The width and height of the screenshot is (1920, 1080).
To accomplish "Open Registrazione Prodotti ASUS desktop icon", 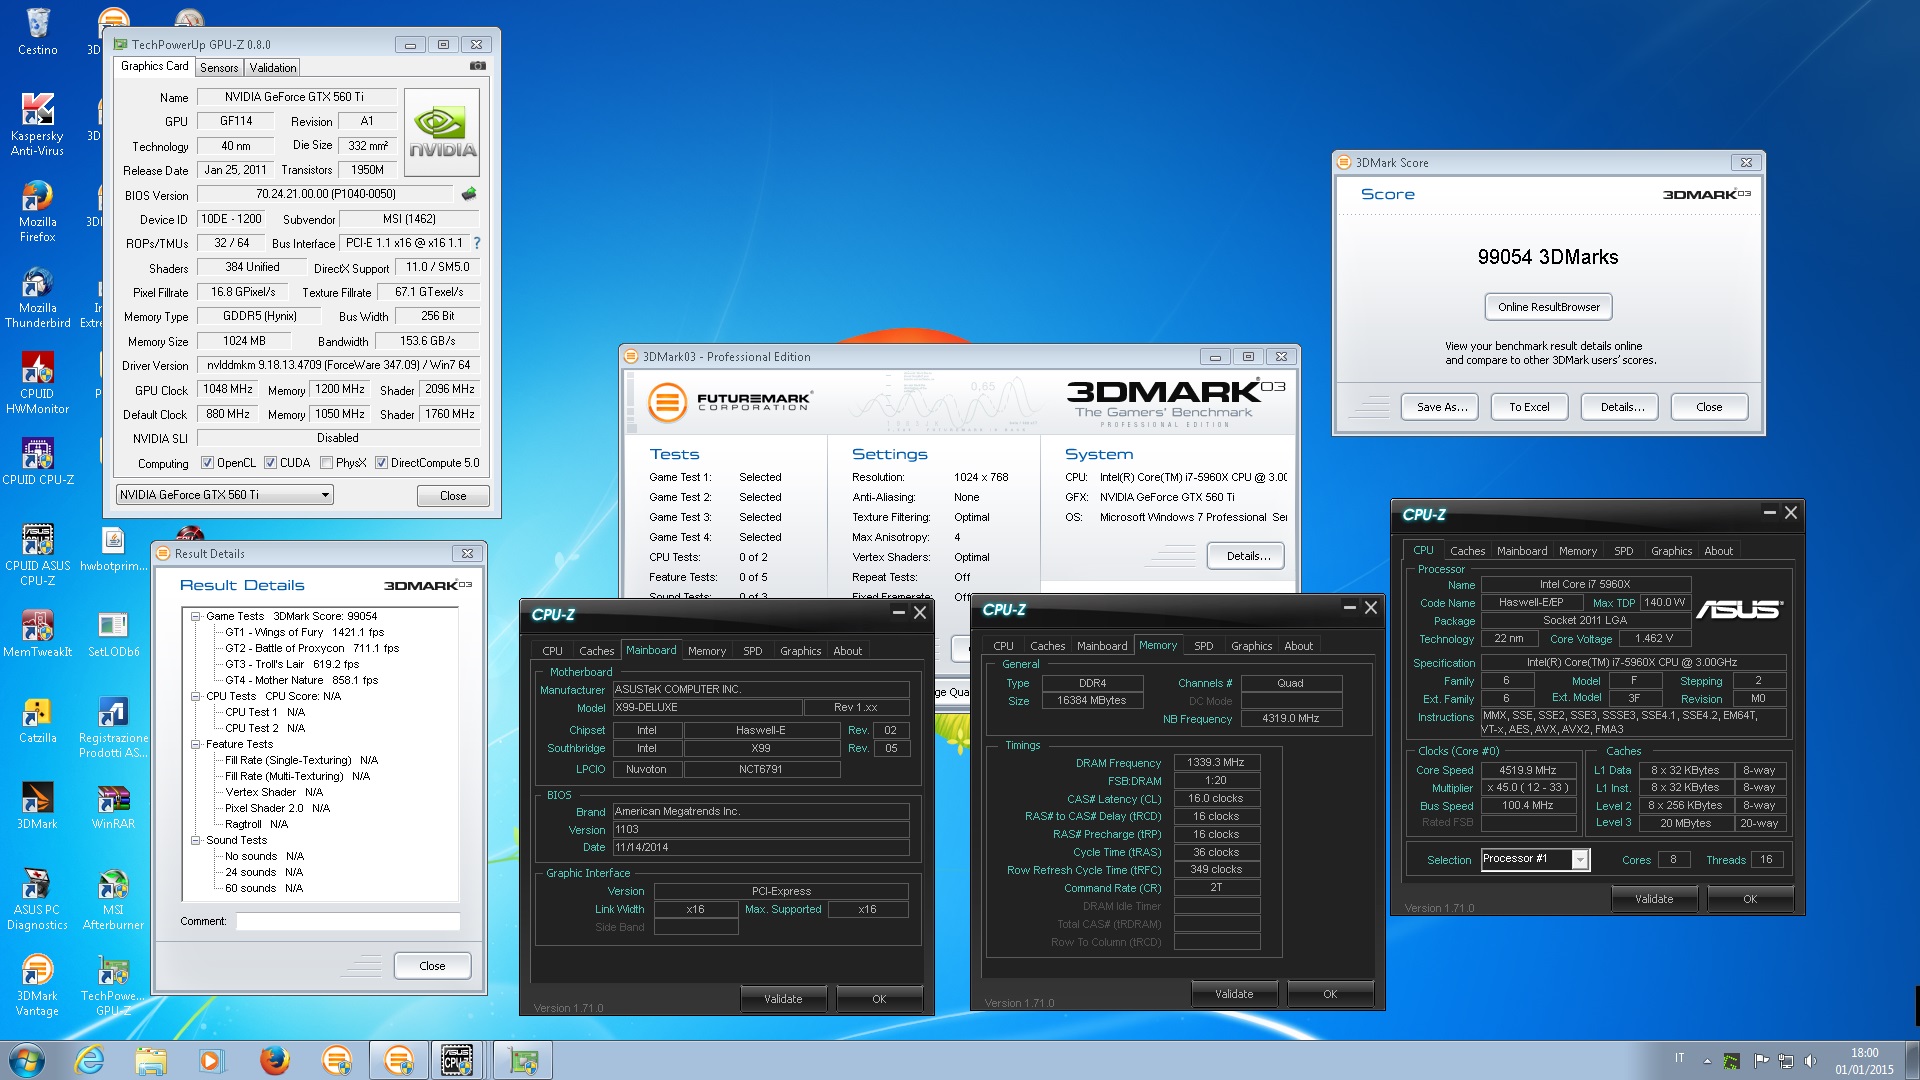I will coord(113,727).
